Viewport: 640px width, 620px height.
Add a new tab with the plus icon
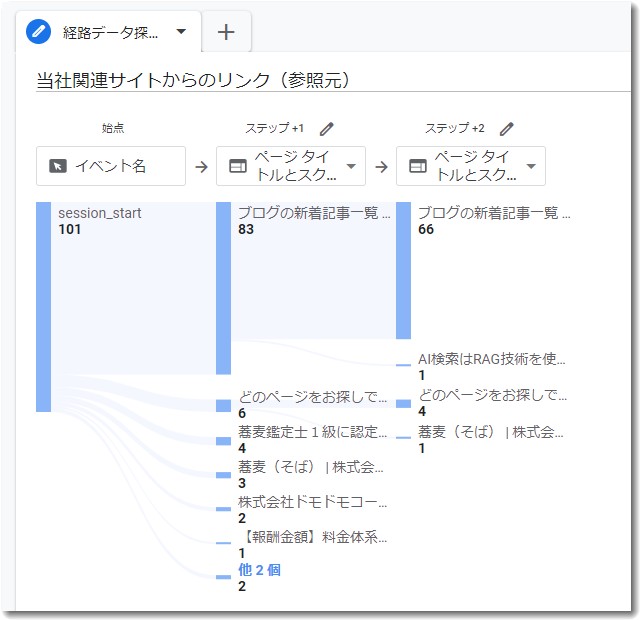226,32
